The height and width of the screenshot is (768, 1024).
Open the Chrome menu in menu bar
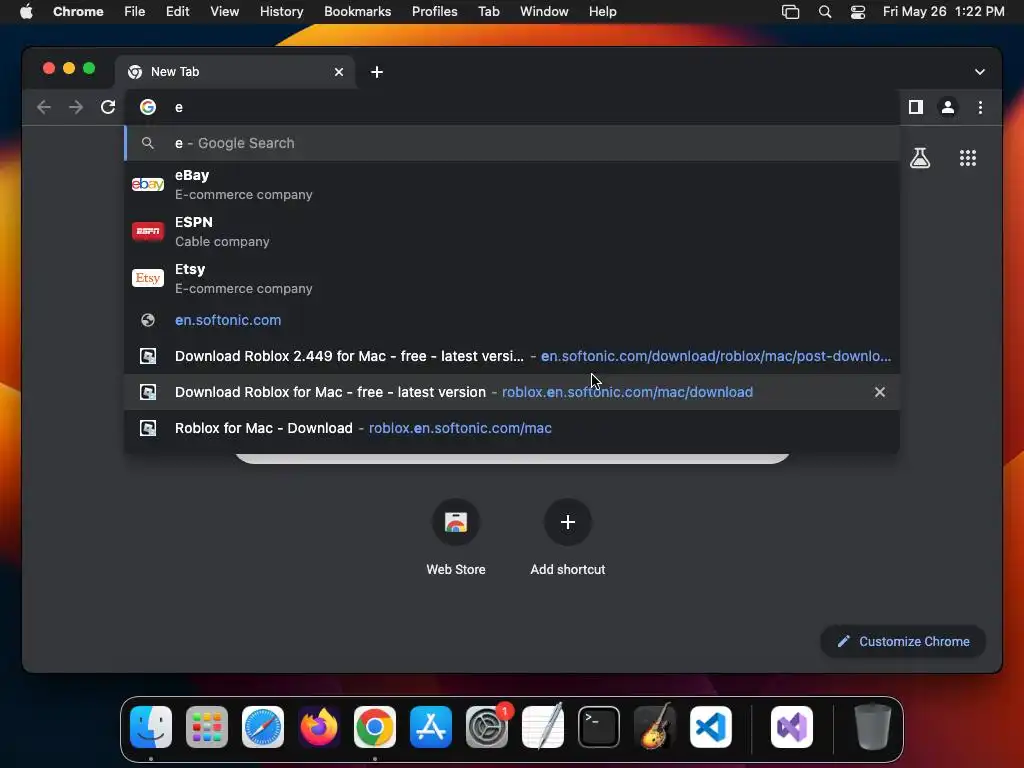pos(78,12)
